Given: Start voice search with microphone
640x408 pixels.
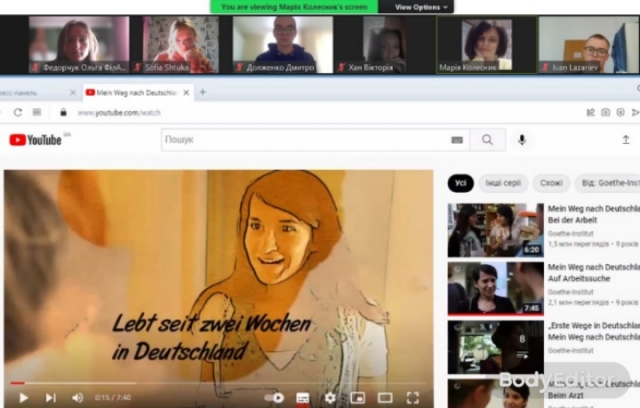Looking at the screenshot, I should [522, 140].
